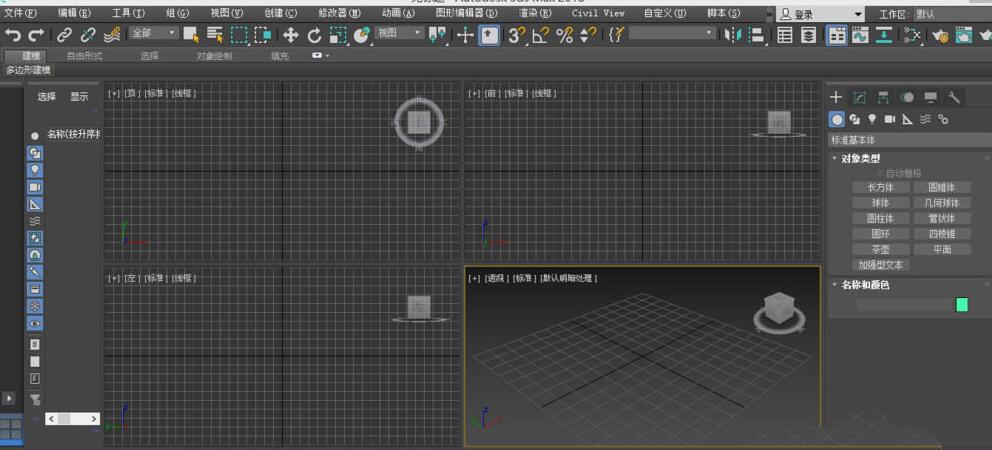The width and height of the screenshot is (992, 450).
Task: Open the 文件(F) menu
Action: [x=21, y=13]
